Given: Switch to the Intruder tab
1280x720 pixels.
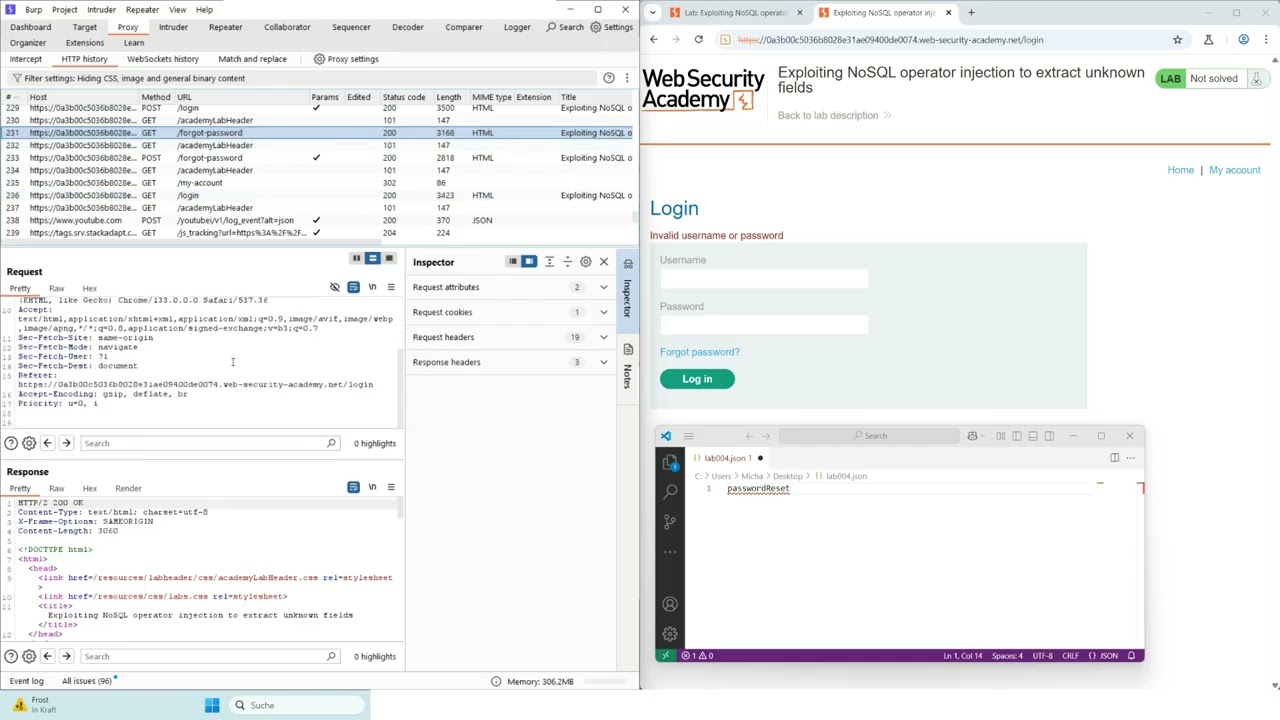Looking at the screenshot, I should [x=173, y=27].
